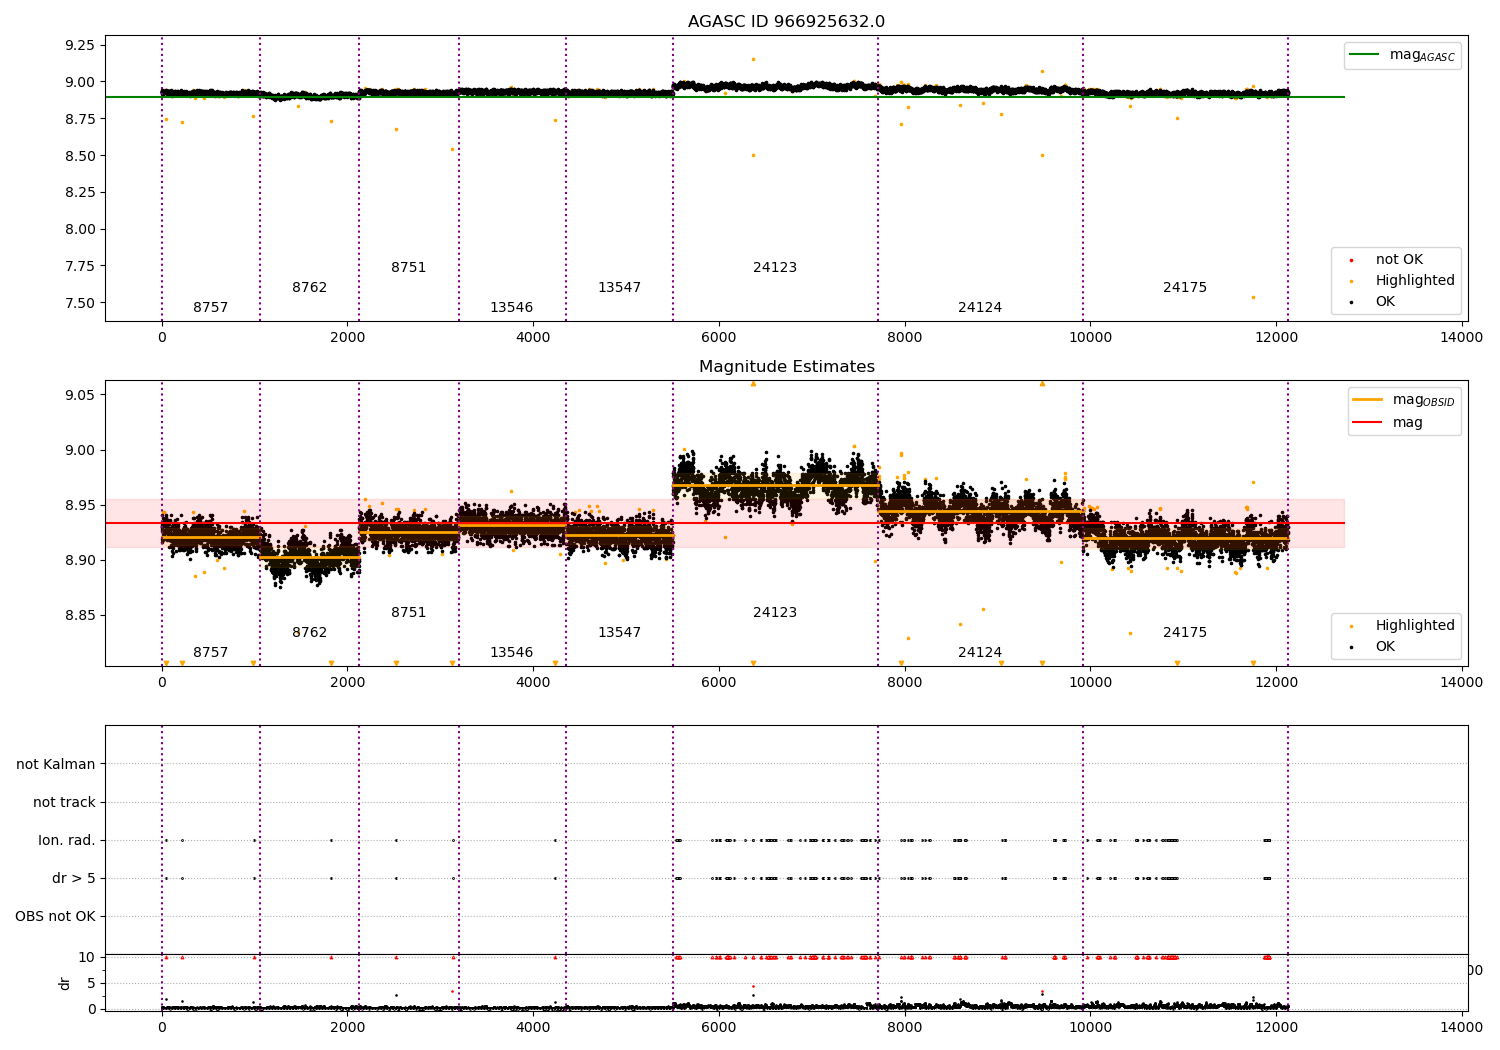
Task: Select the red 'mag' legend entry
Action: click(1388, 423)
